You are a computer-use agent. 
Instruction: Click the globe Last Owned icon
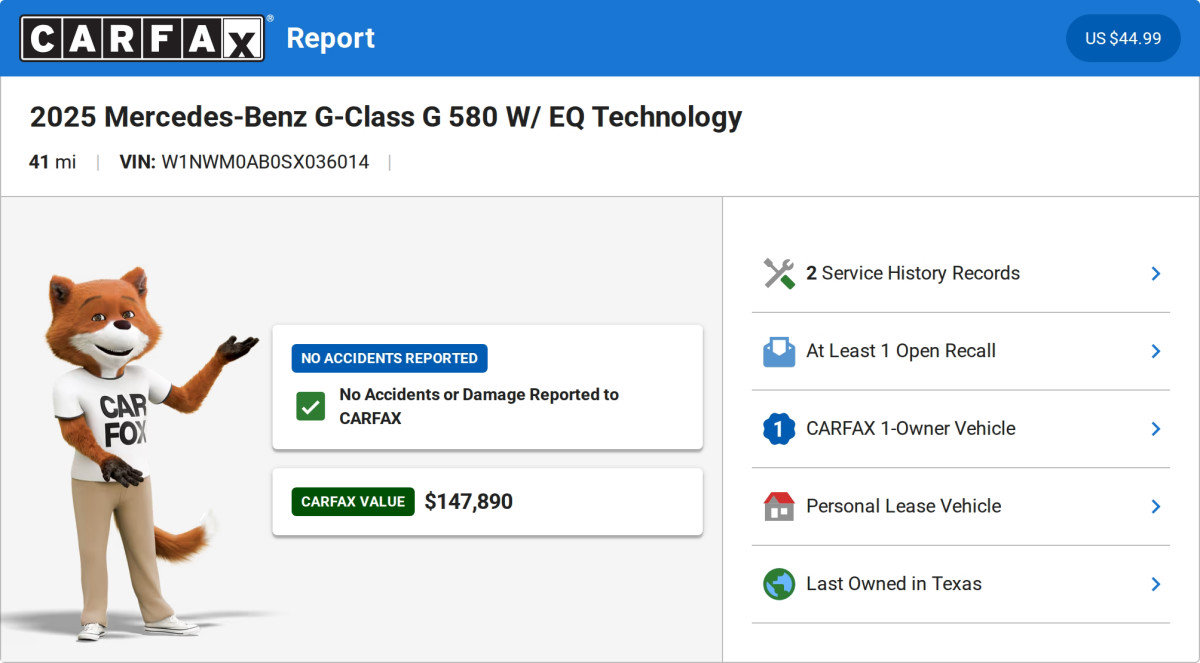[779, 584]
